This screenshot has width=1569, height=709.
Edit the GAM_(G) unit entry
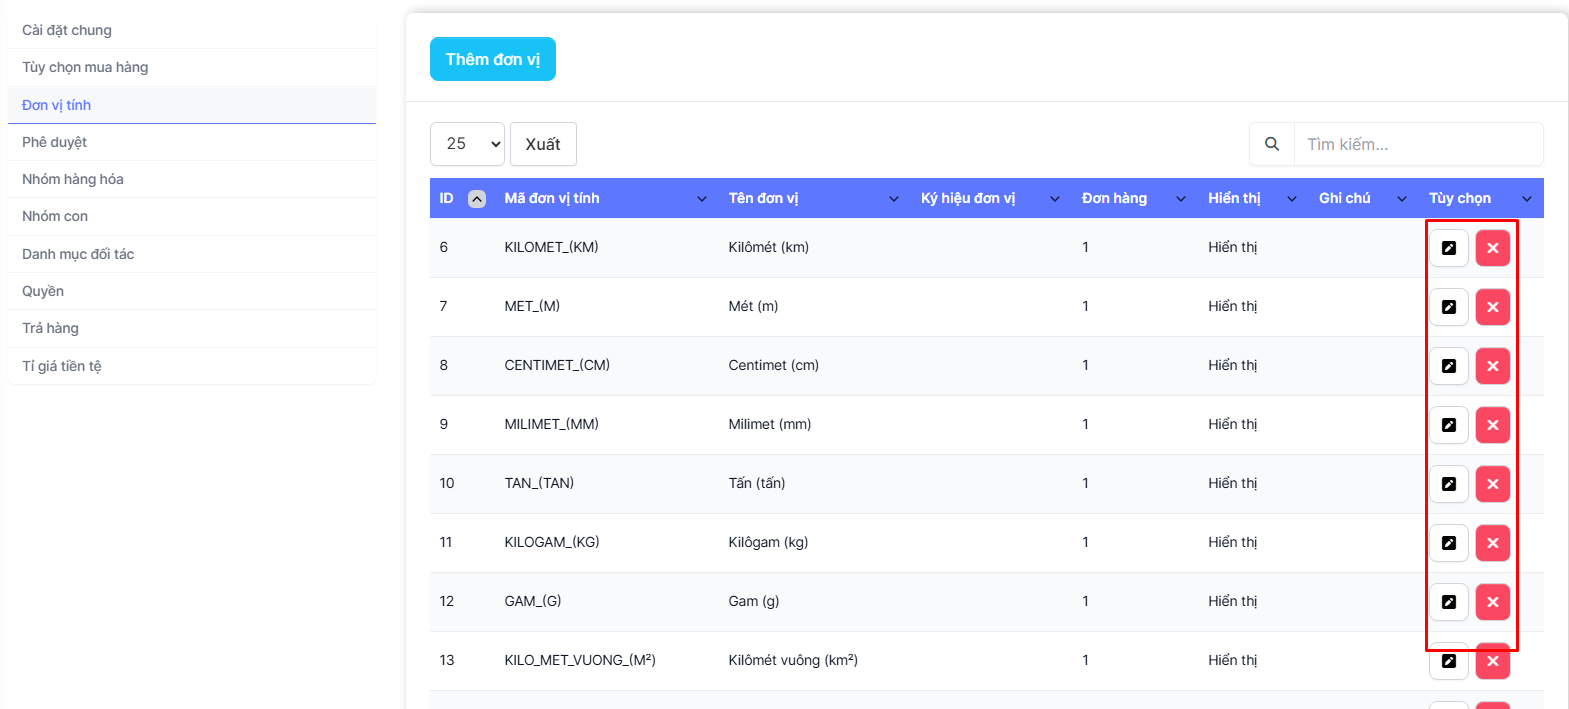tap(1448, 602)
